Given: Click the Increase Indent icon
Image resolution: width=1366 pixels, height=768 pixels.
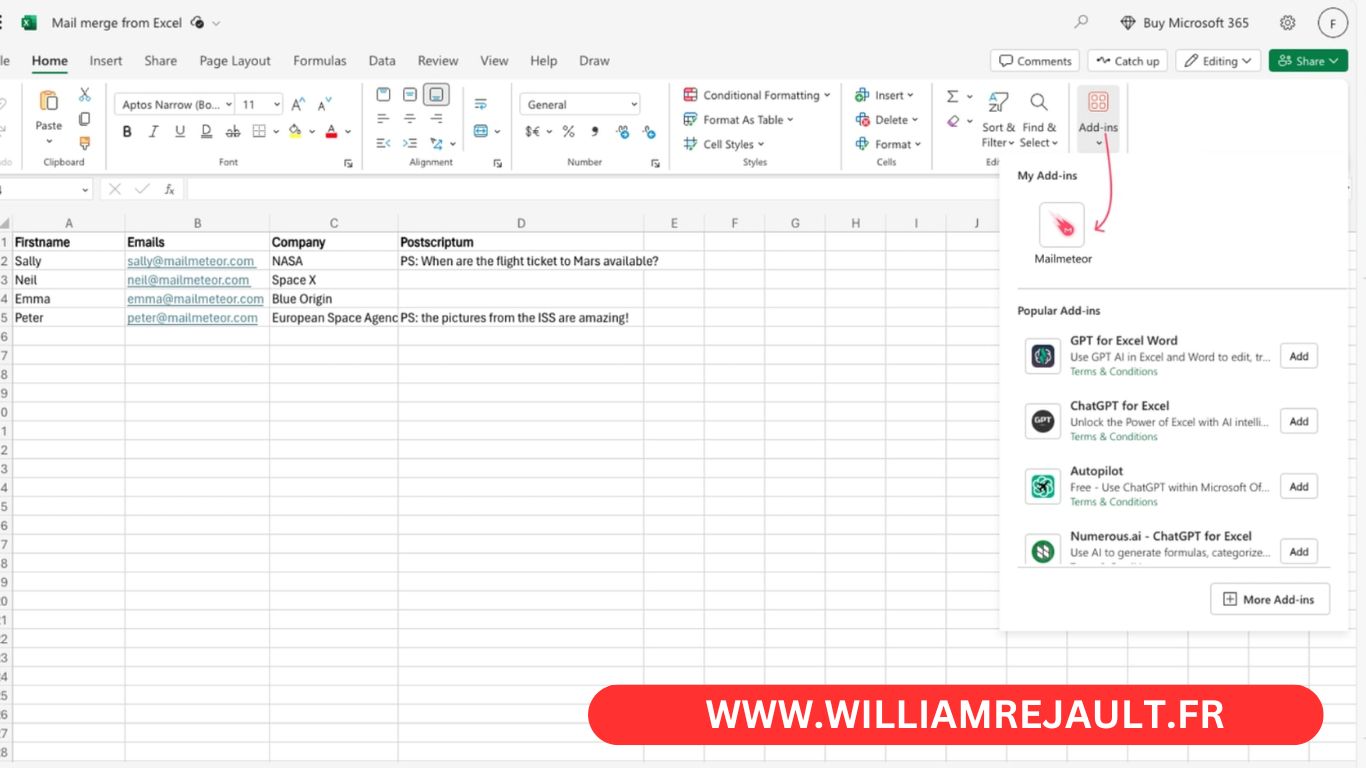Looking at the screenshot, I should click(x=409, y=143).
